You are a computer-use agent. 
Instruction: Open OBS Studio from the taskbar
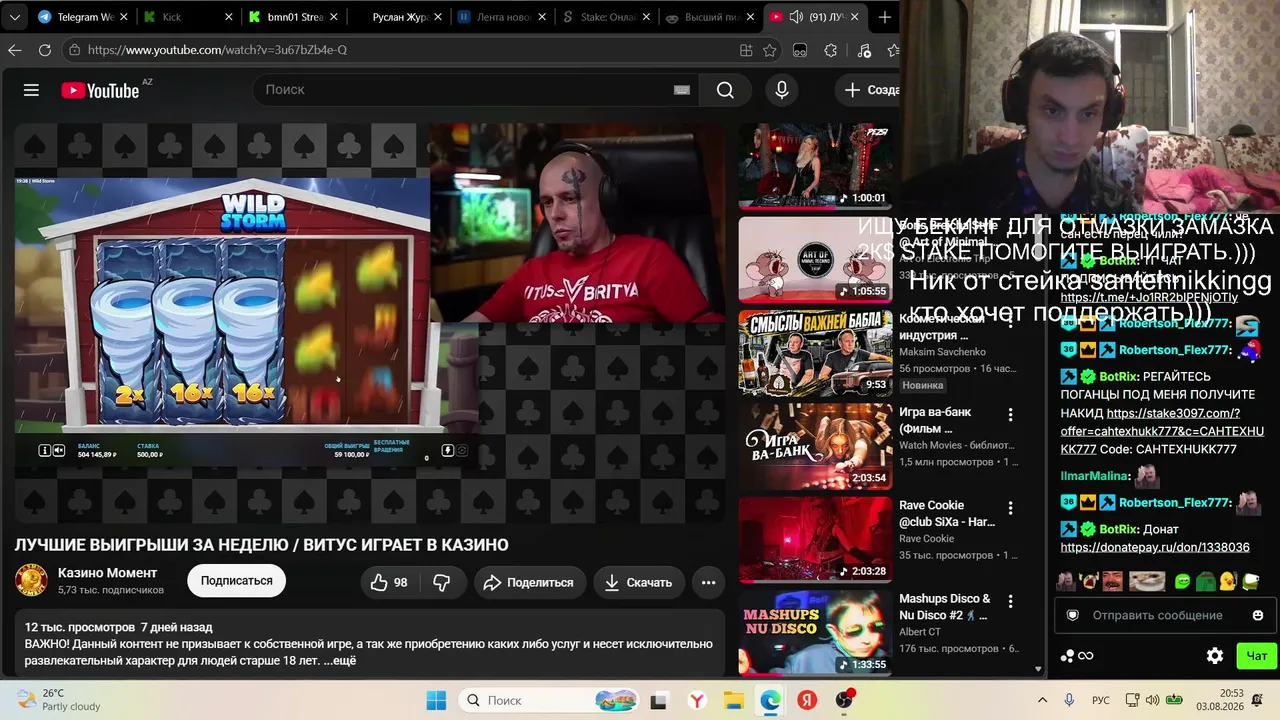point(845,700)
